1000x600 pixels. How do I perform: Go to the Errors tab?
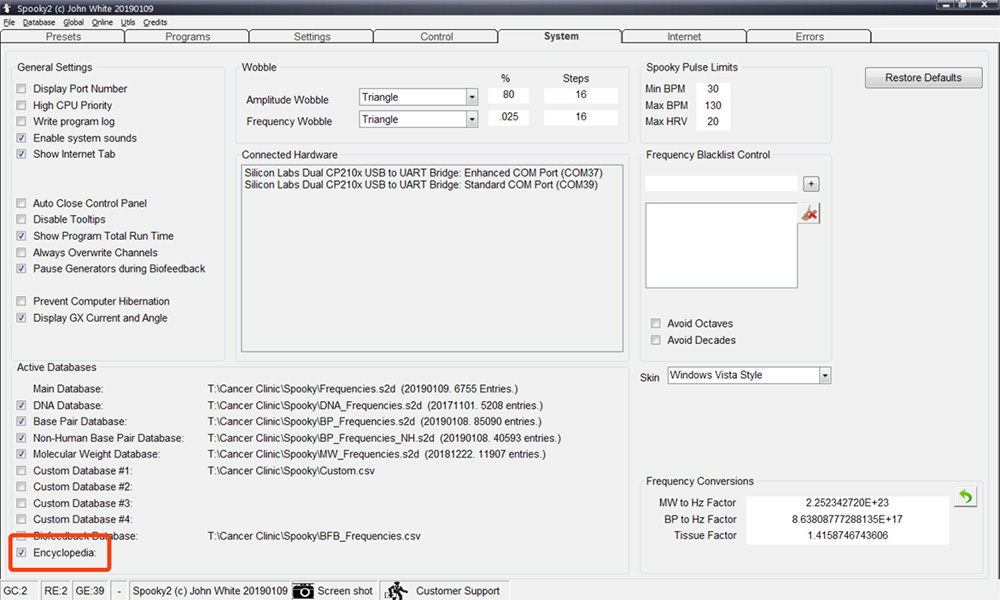(809, 37)
